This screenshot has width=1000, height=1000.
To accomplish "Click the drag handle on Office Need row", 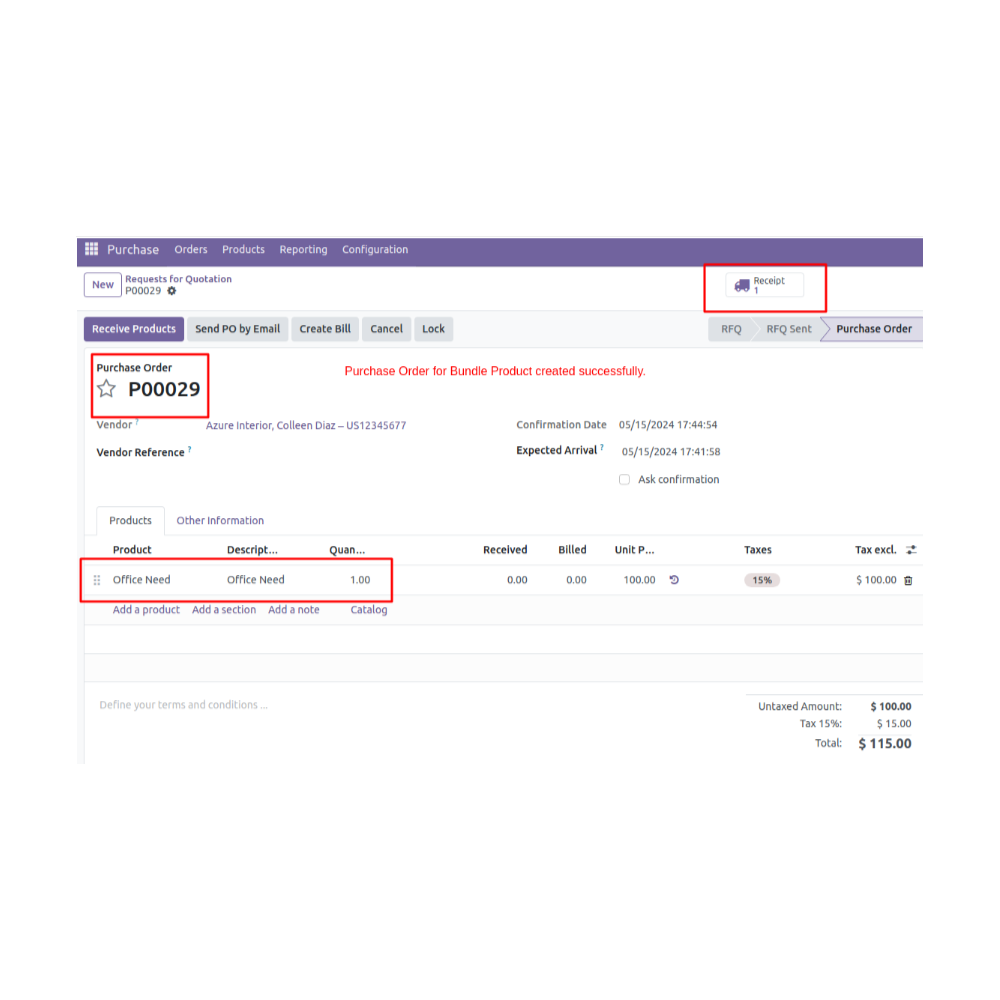I will coord(97,580).
